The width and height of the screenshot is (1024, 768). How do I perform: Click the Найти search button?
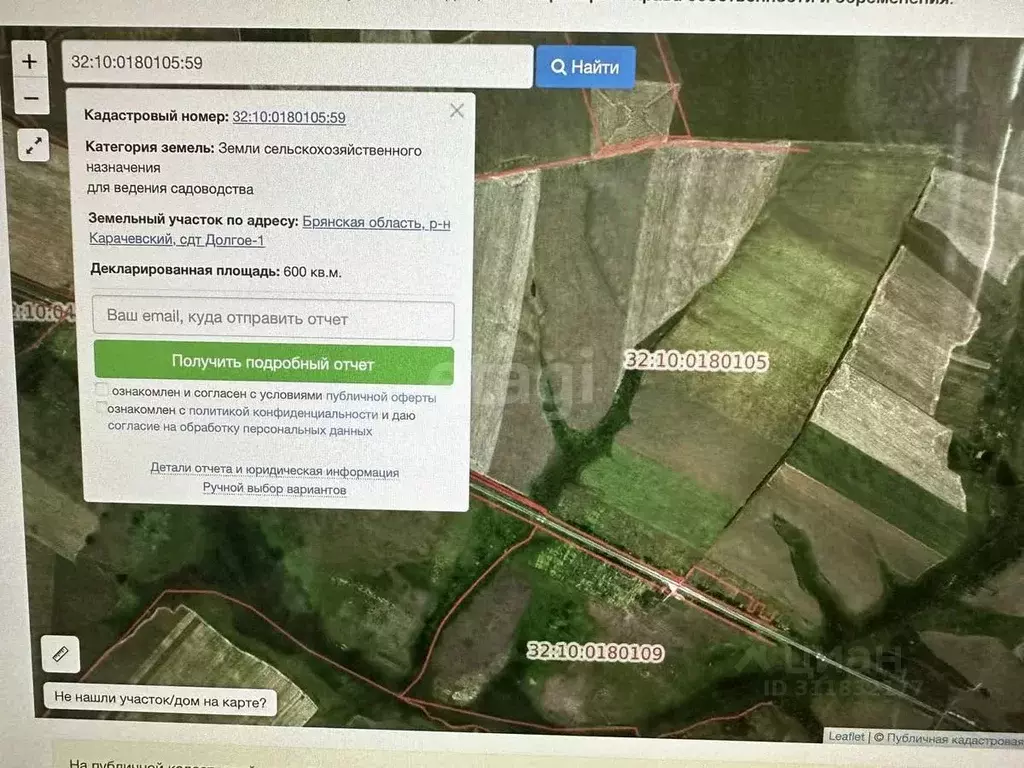[586, 68]
